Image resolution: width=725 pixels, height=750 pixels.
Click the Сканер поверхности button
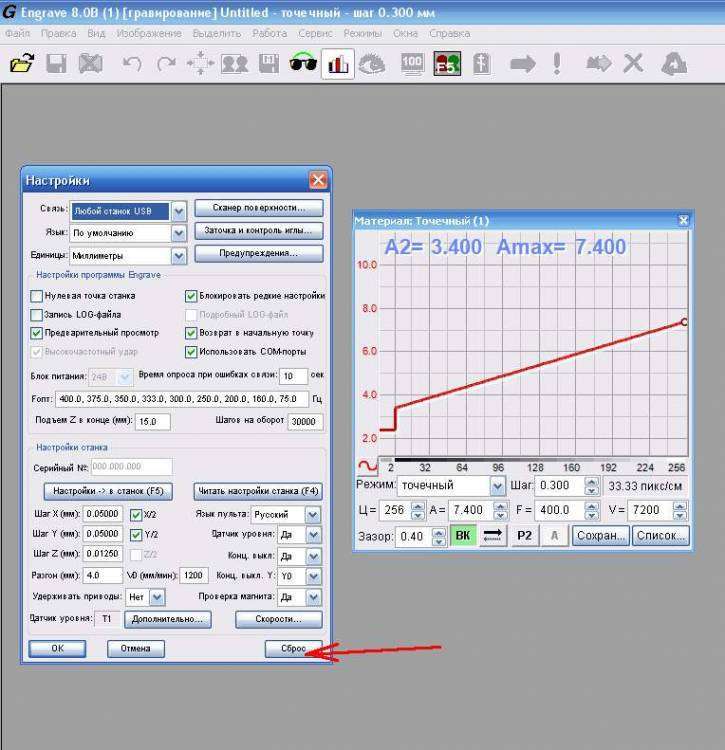click(x=259, y=208)
